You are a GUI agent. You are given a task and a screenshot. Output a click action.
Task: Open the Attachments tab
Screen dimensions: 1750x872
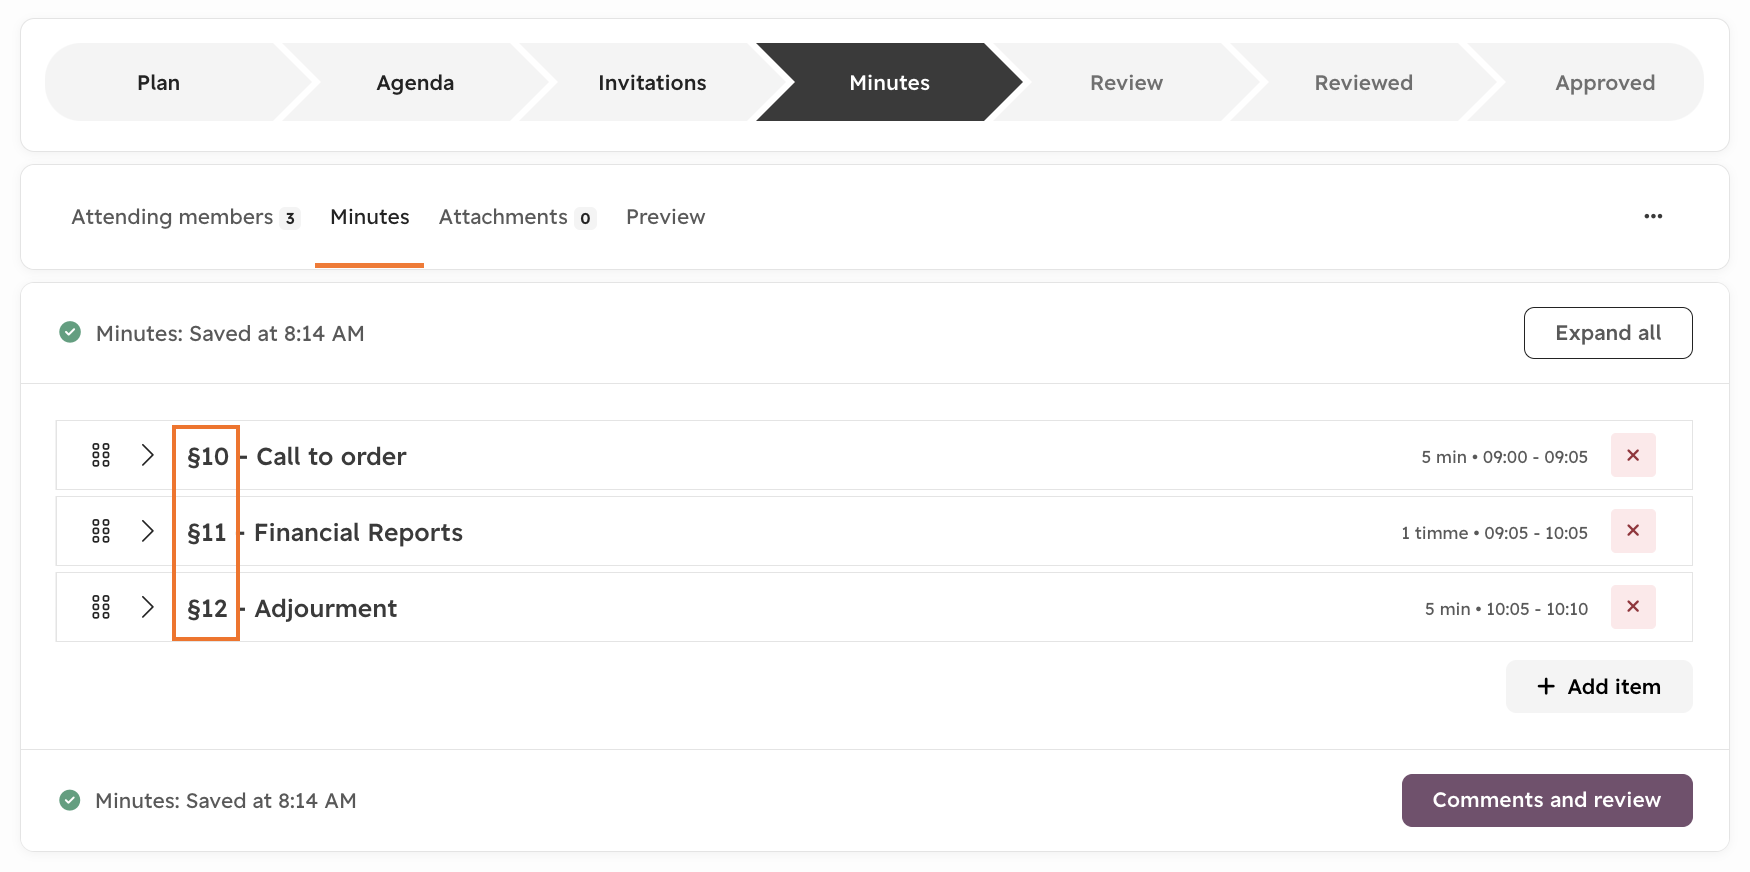[x=517, y=217]
